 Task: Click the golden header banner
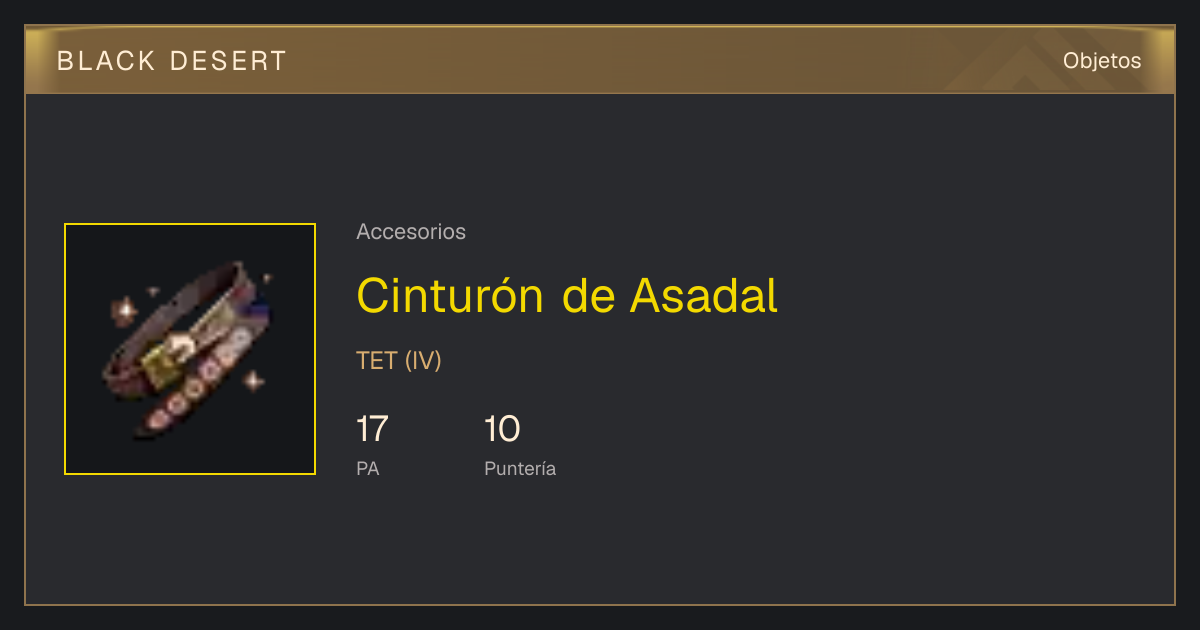tap(600, 60)
